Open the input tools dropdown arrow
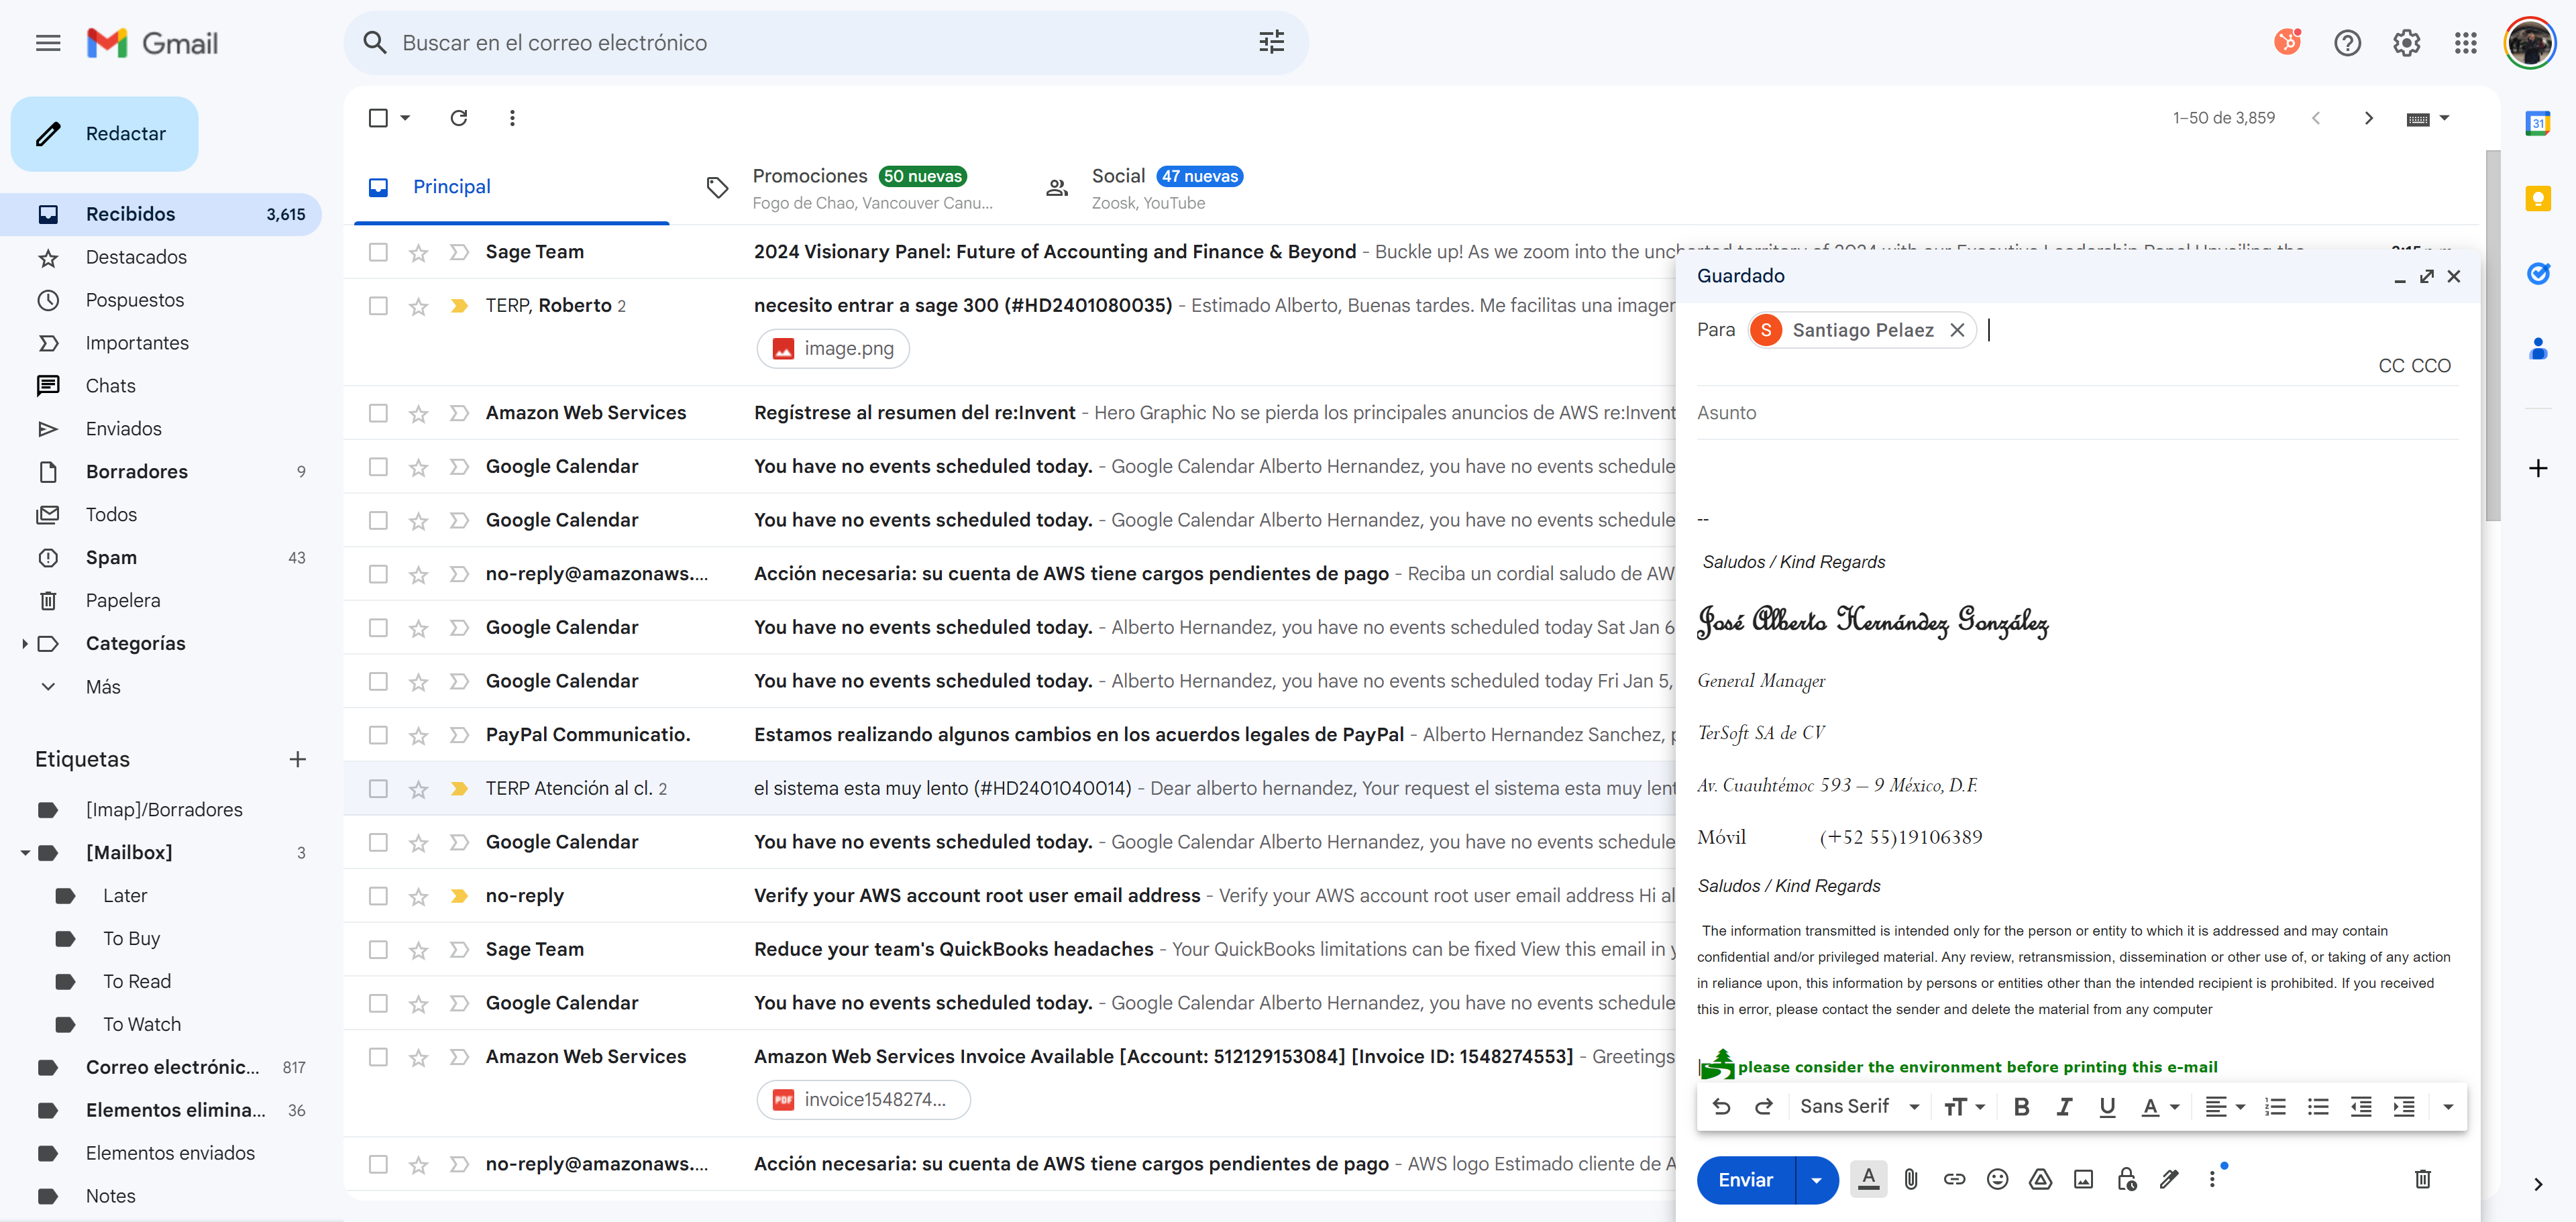 [2444, 118]
